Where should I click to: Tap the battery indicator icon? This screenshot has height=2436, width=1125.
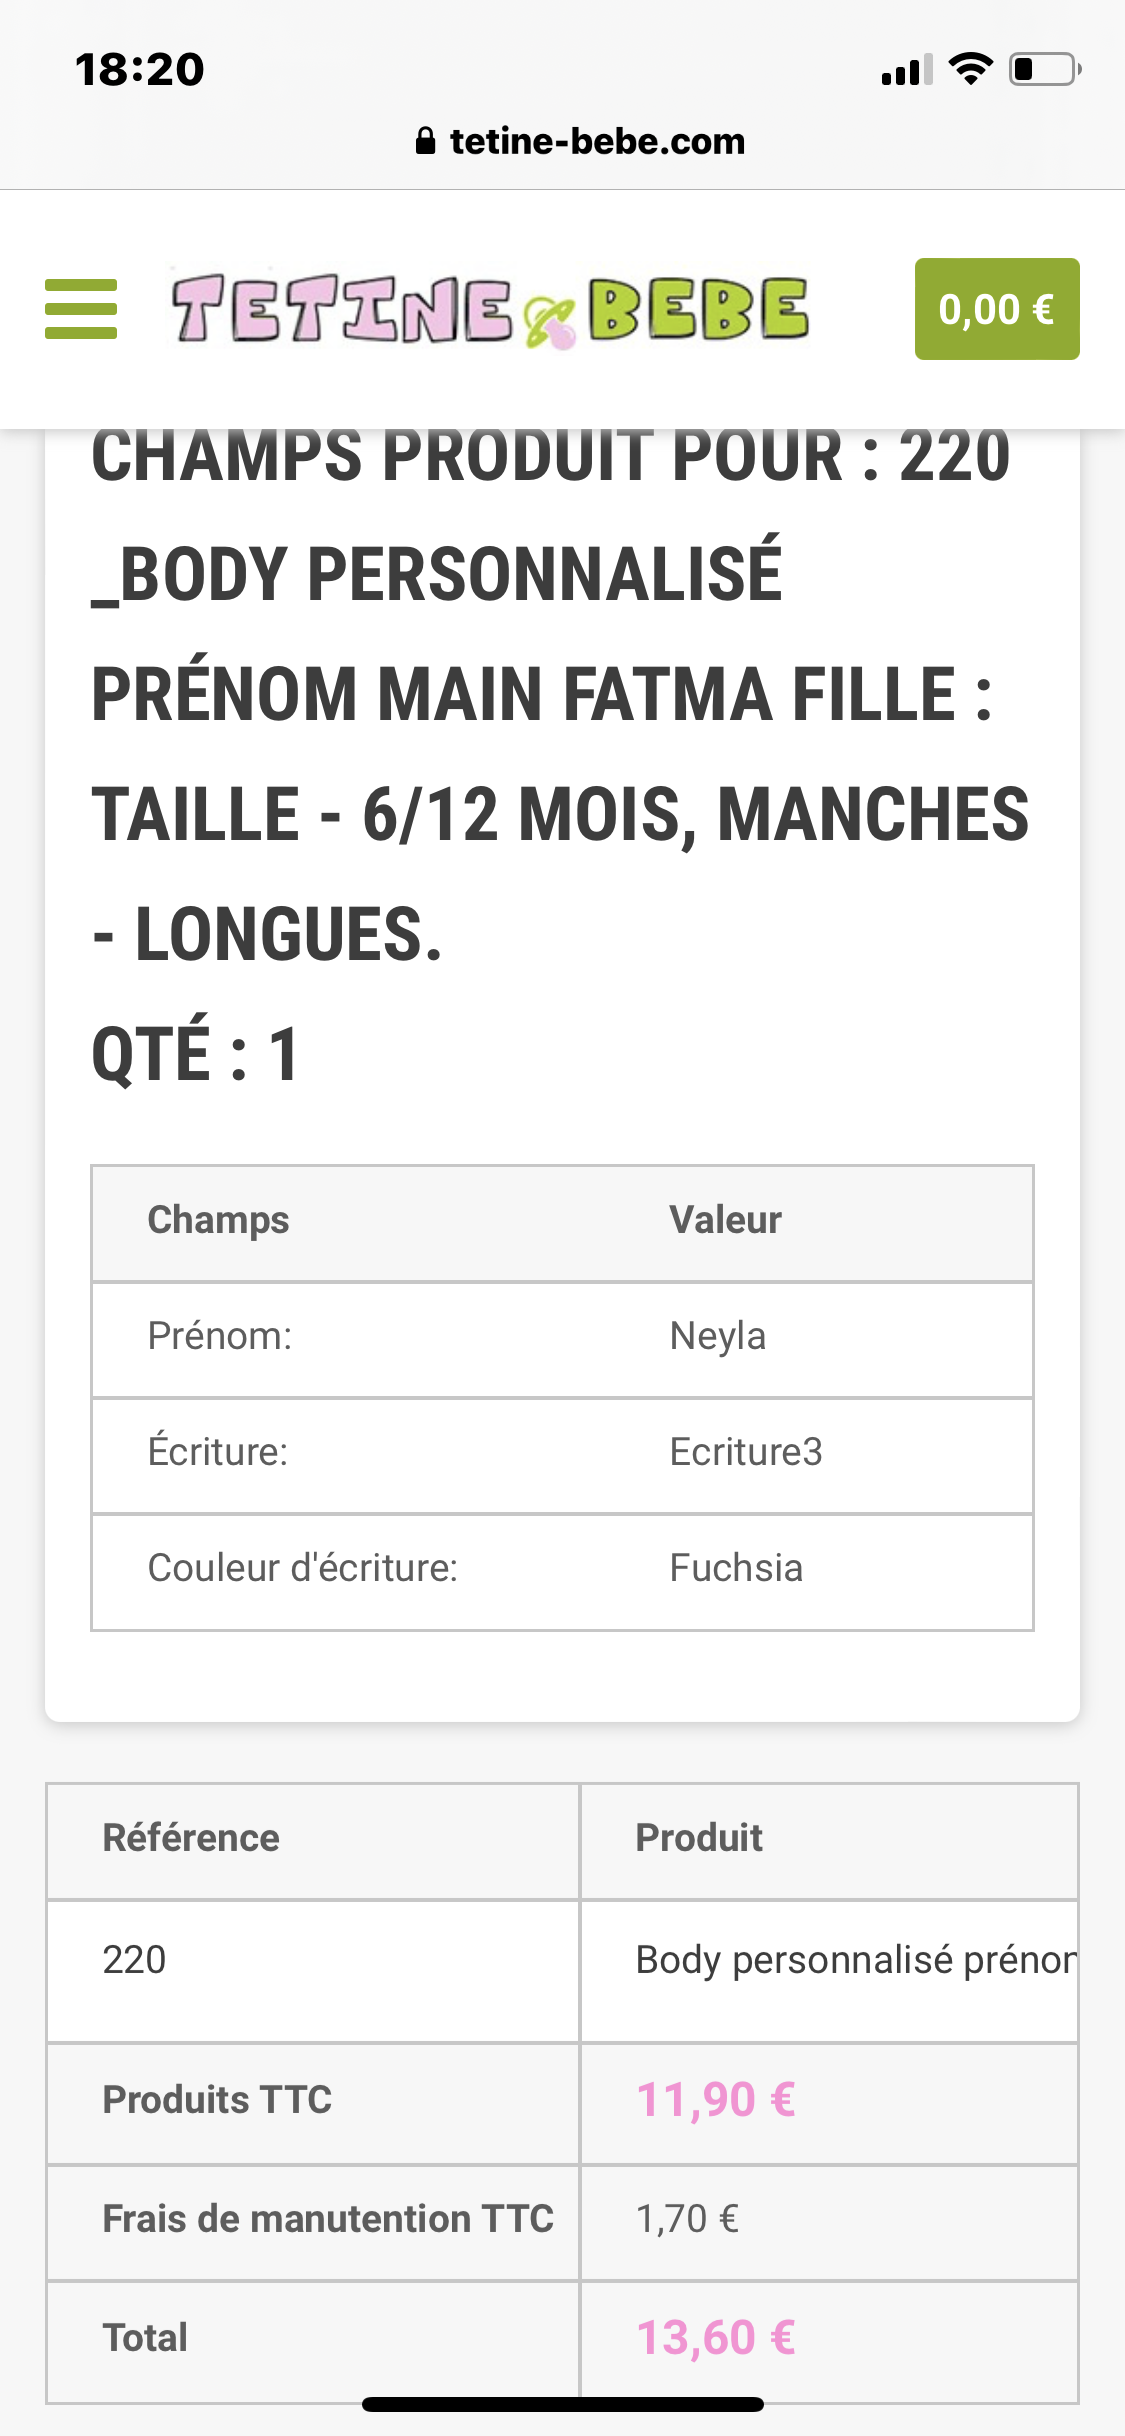[x=1044, y=69]
